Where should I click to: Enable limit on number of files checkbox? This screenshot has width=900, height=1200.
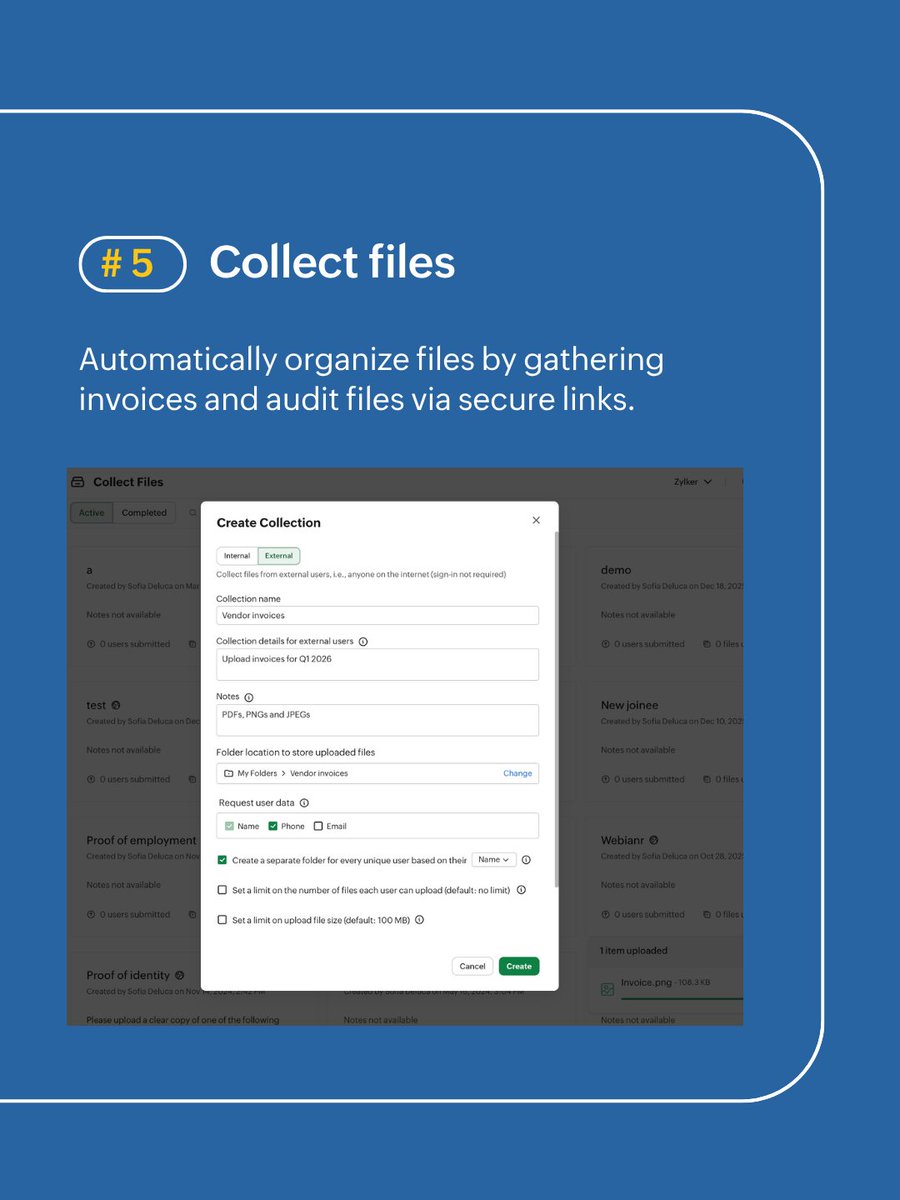(x=222, y=890)
